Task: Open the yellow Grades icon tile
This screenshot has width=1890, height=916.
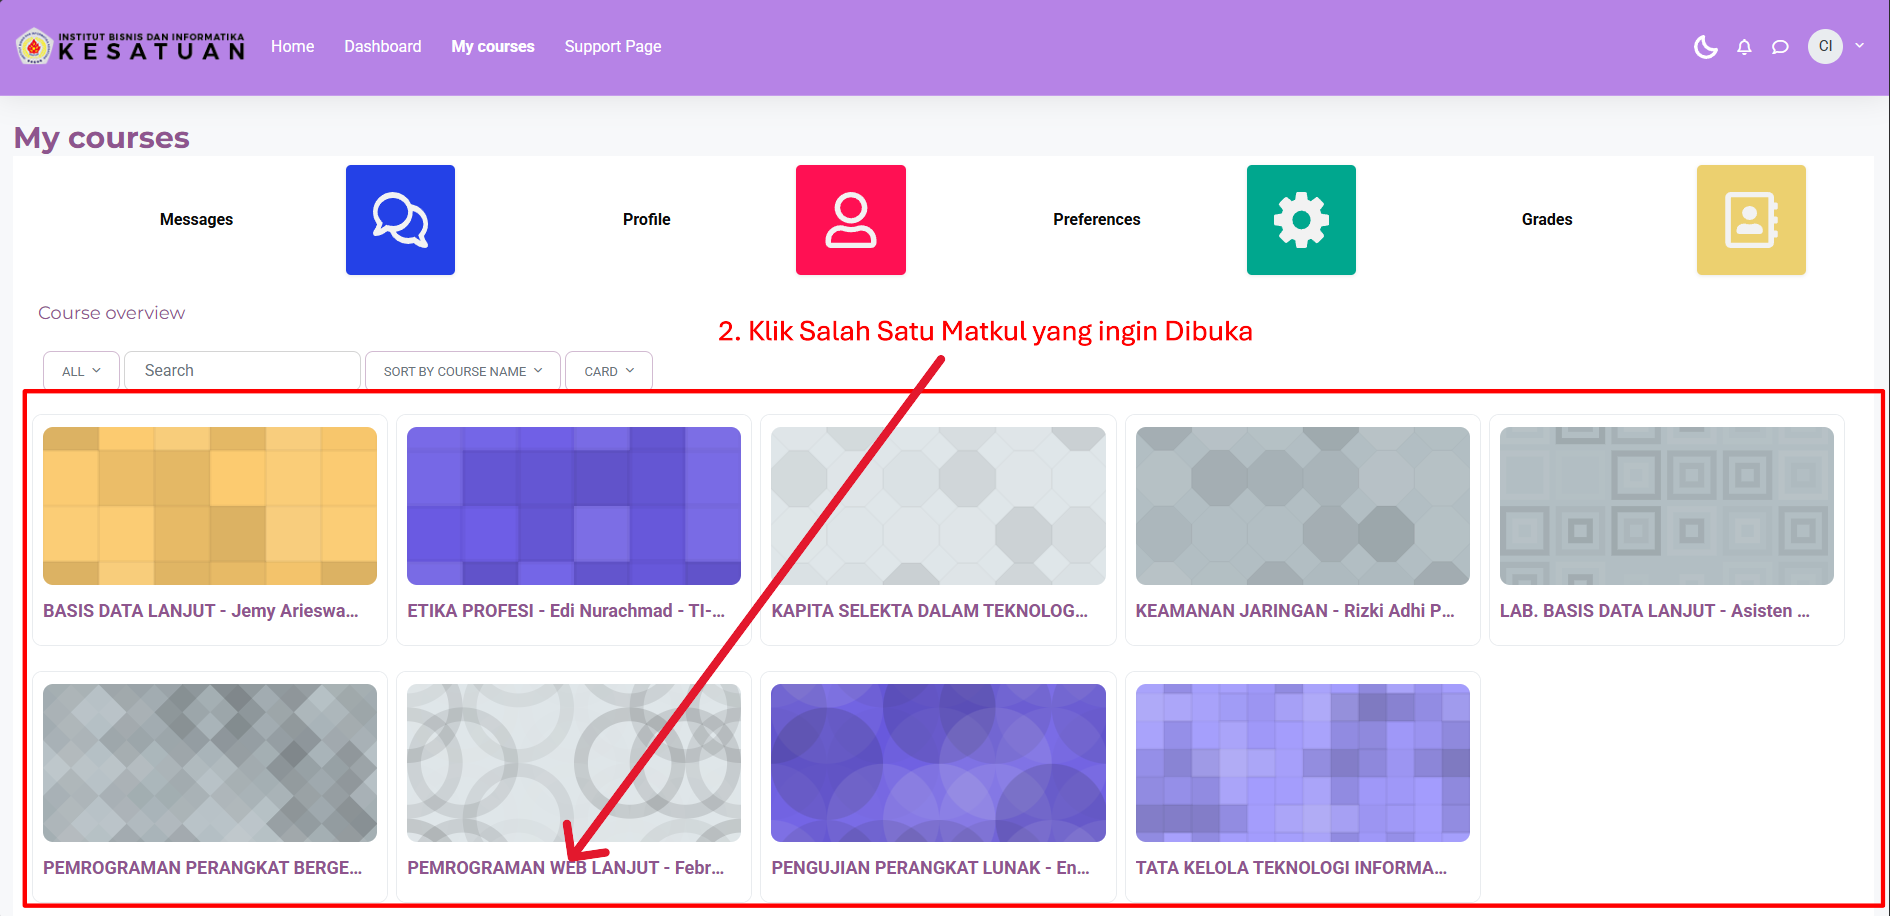Action: click(1751, 220)
